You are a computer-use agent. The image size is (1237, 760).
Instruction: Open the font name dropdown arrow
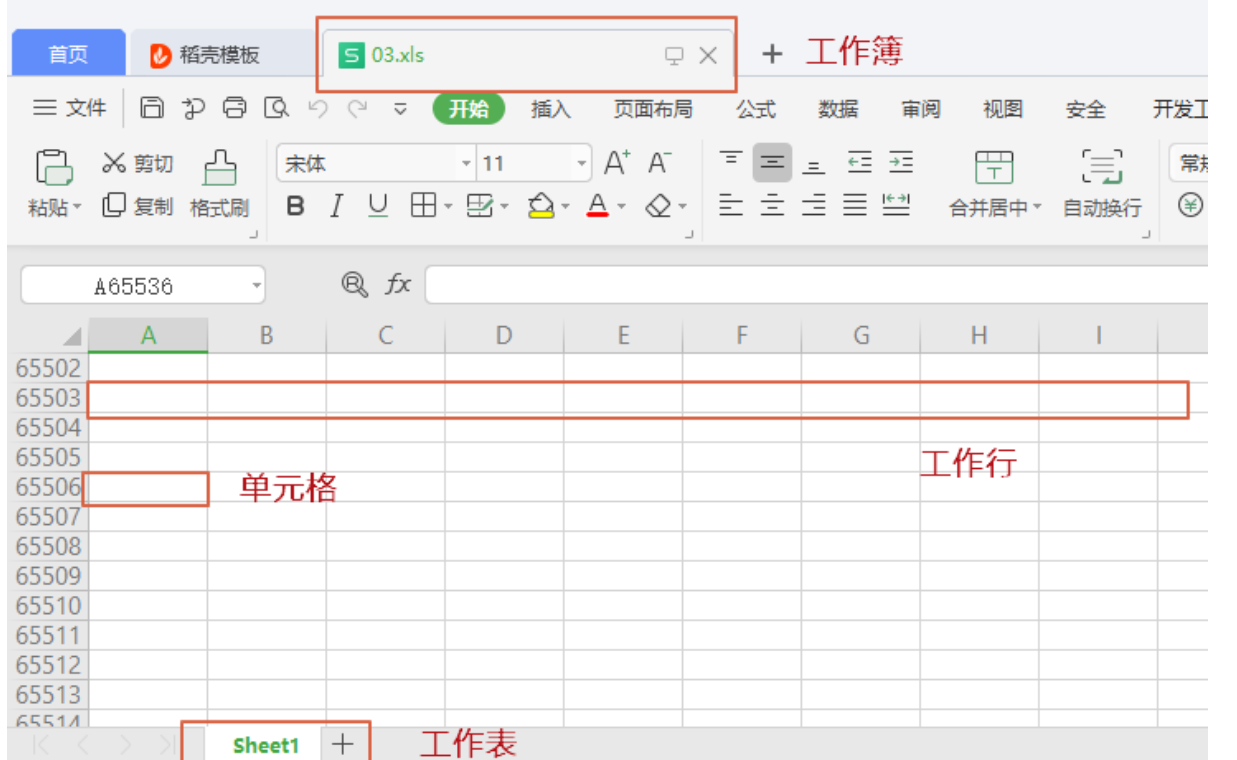click(x=466, y=163)
